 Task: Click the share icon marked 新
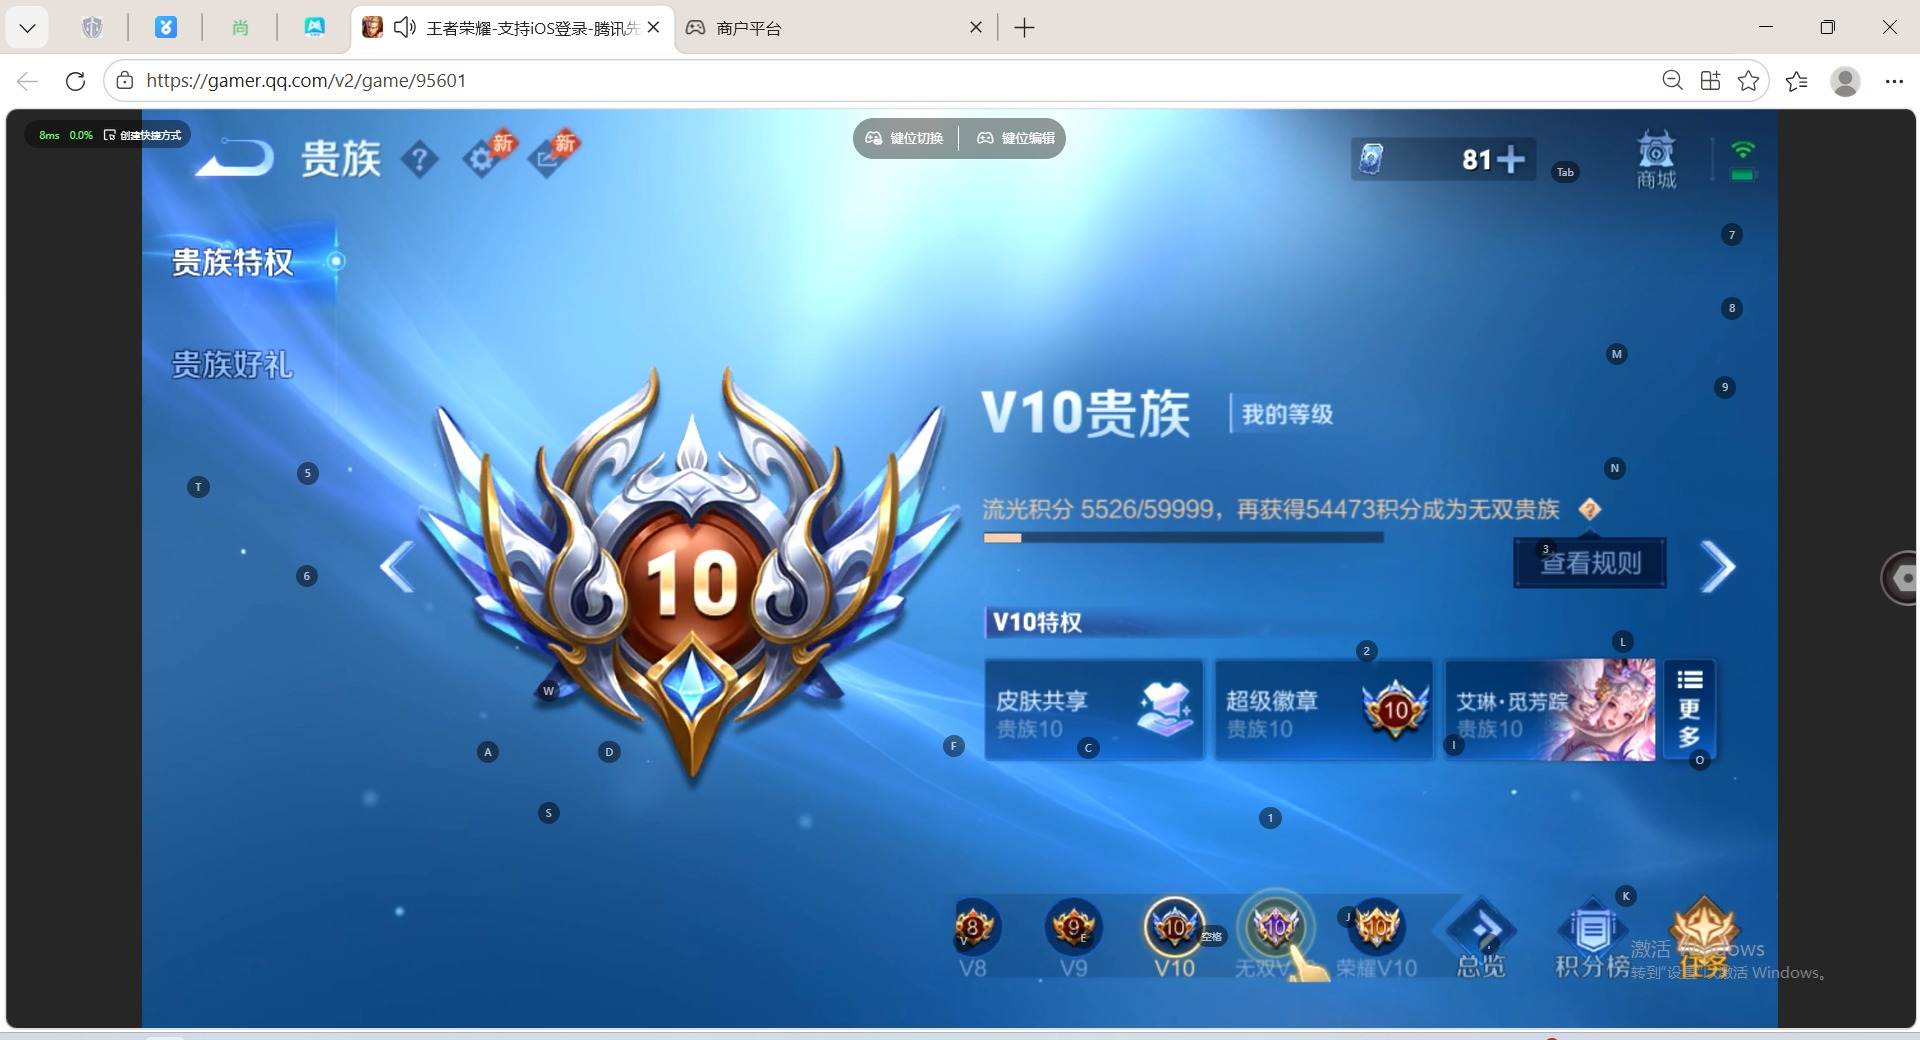pos(548,158)
